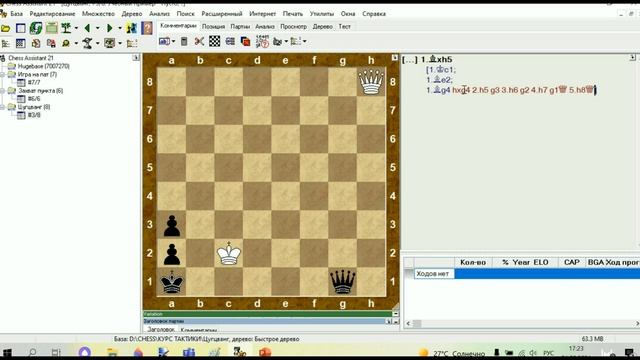
Task: Go to next game with green right arrow
Action: click(109, 28)
